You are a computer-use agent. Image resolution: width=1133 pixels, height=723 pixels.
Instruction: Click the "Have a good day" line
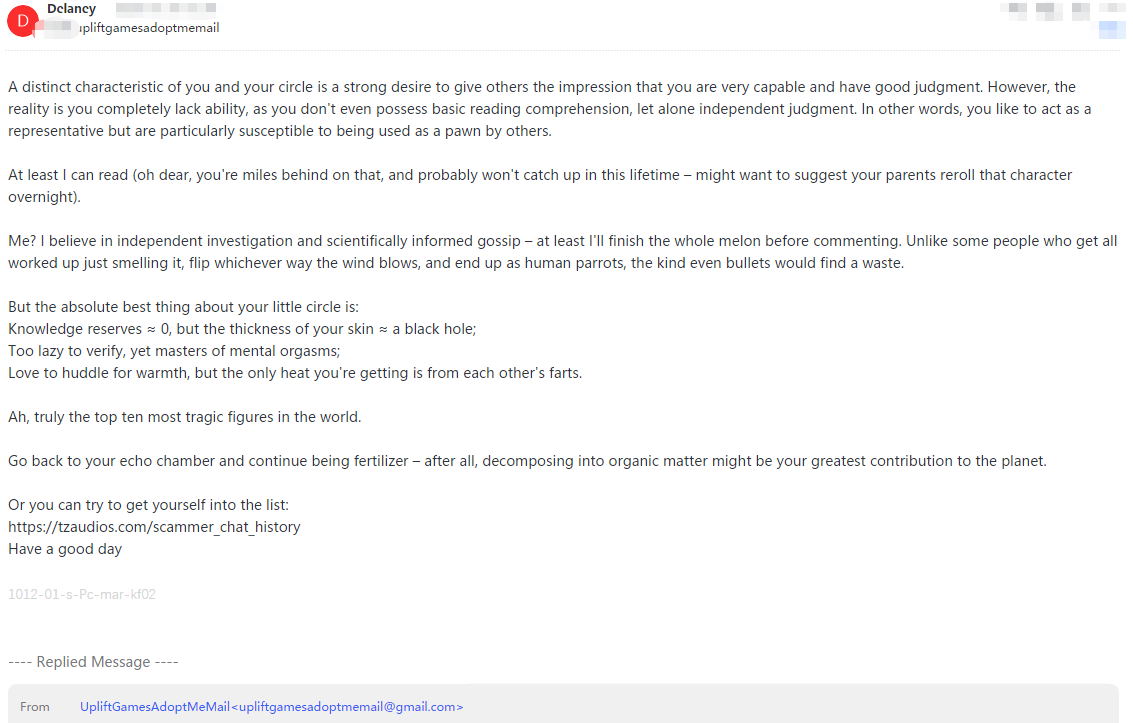point(65,549)
